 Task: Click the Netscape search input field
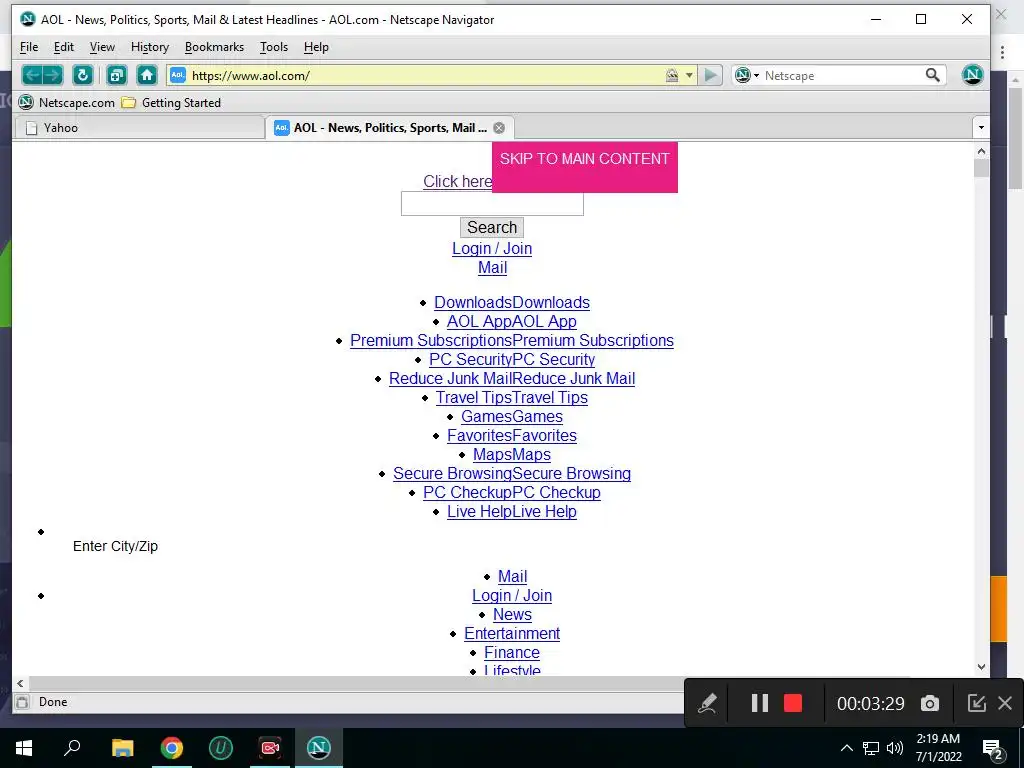click(x=842, y=76)
